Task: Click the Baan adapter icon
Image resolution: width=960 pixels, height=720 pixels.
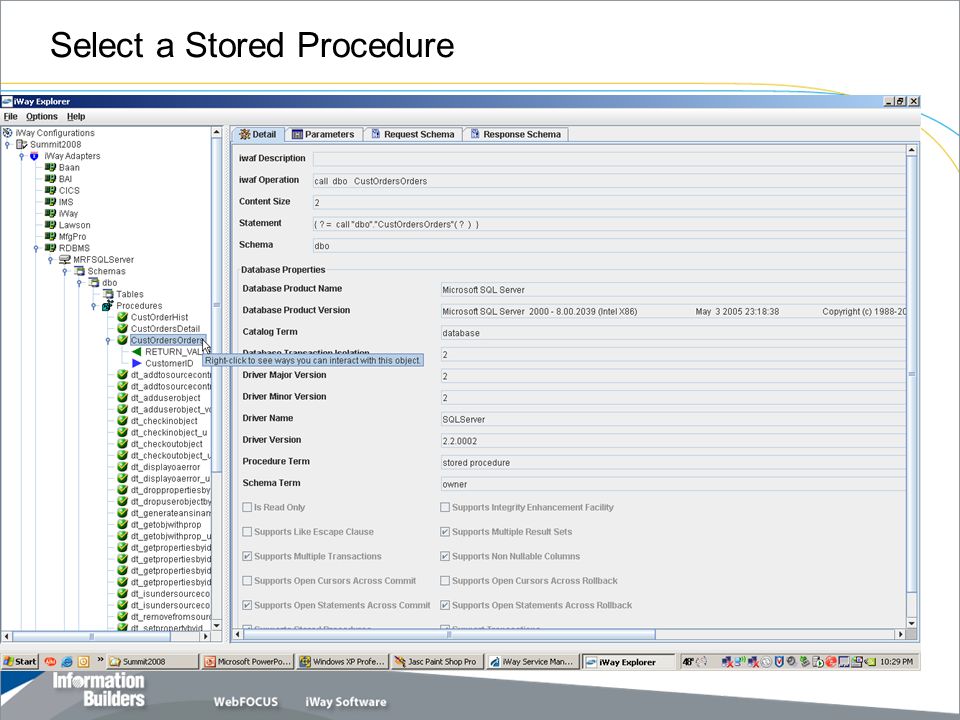Action: (x=50, y=167)
